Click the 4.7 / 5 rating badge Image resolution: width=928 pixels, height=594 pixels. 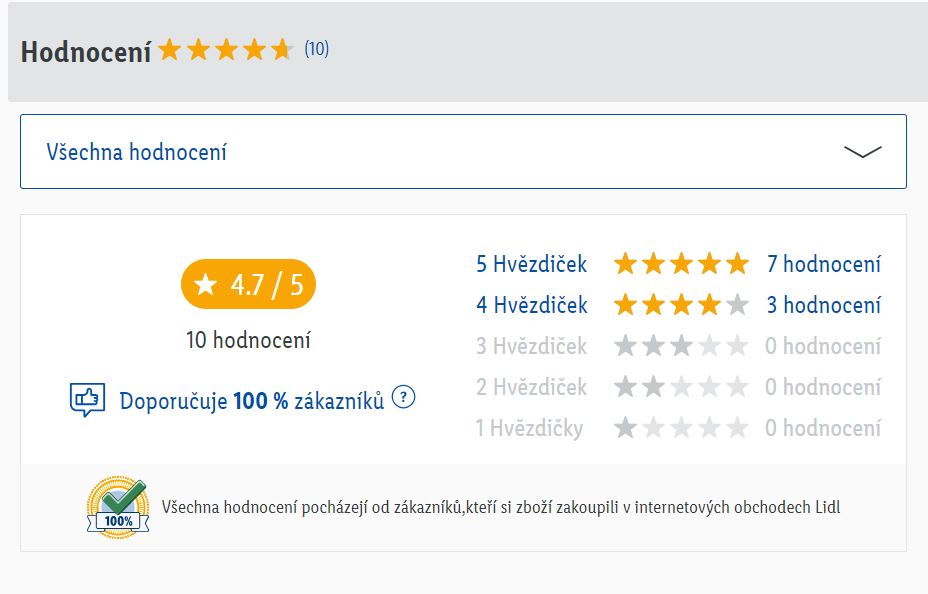[248, 285]
